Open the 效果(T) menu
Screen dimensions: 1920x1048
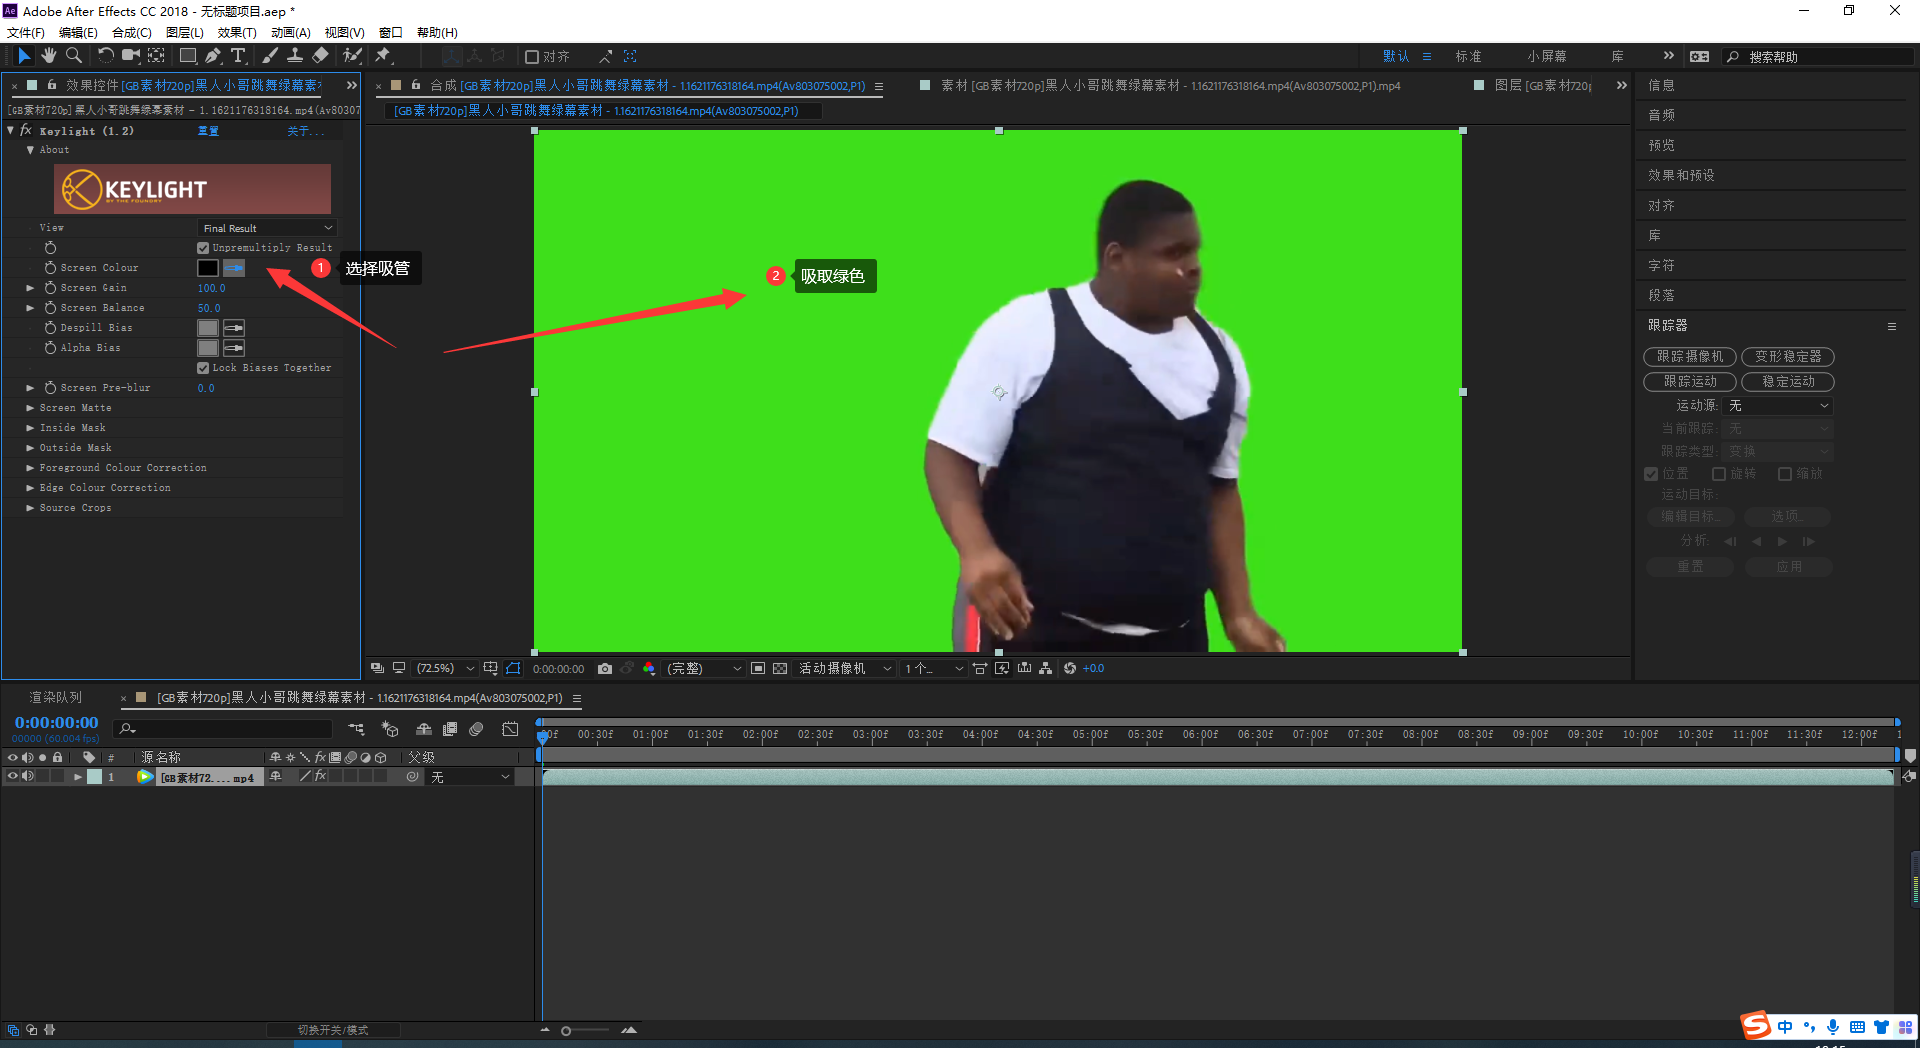[x=237, y=32]
